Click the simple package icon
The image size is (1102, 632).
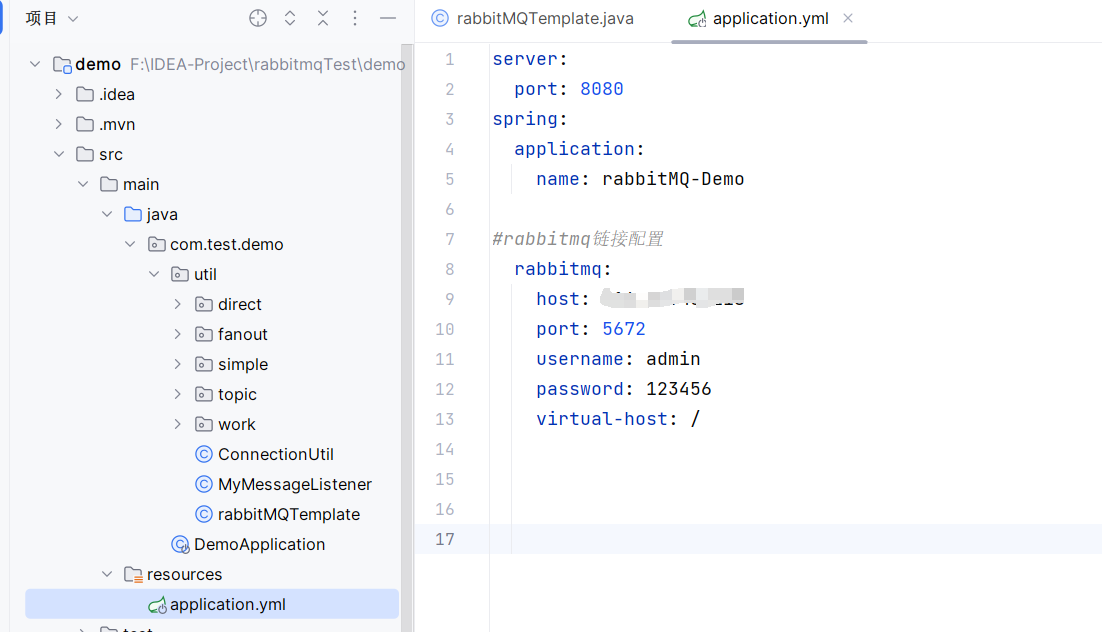[204, 364]
